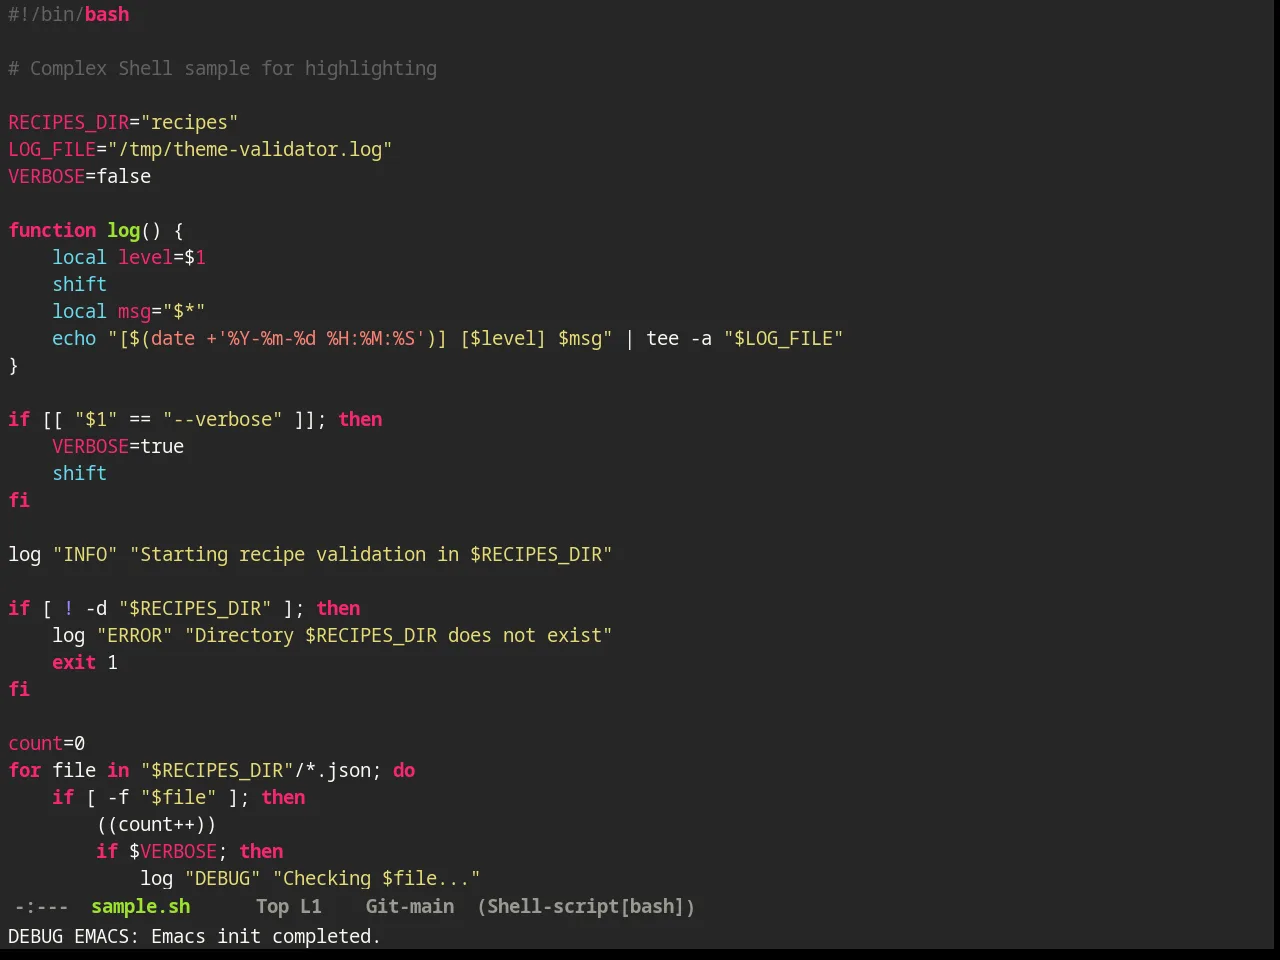1280x960 pixels.
Task: Click the ((count++)) line
Action: click(156, 824)
